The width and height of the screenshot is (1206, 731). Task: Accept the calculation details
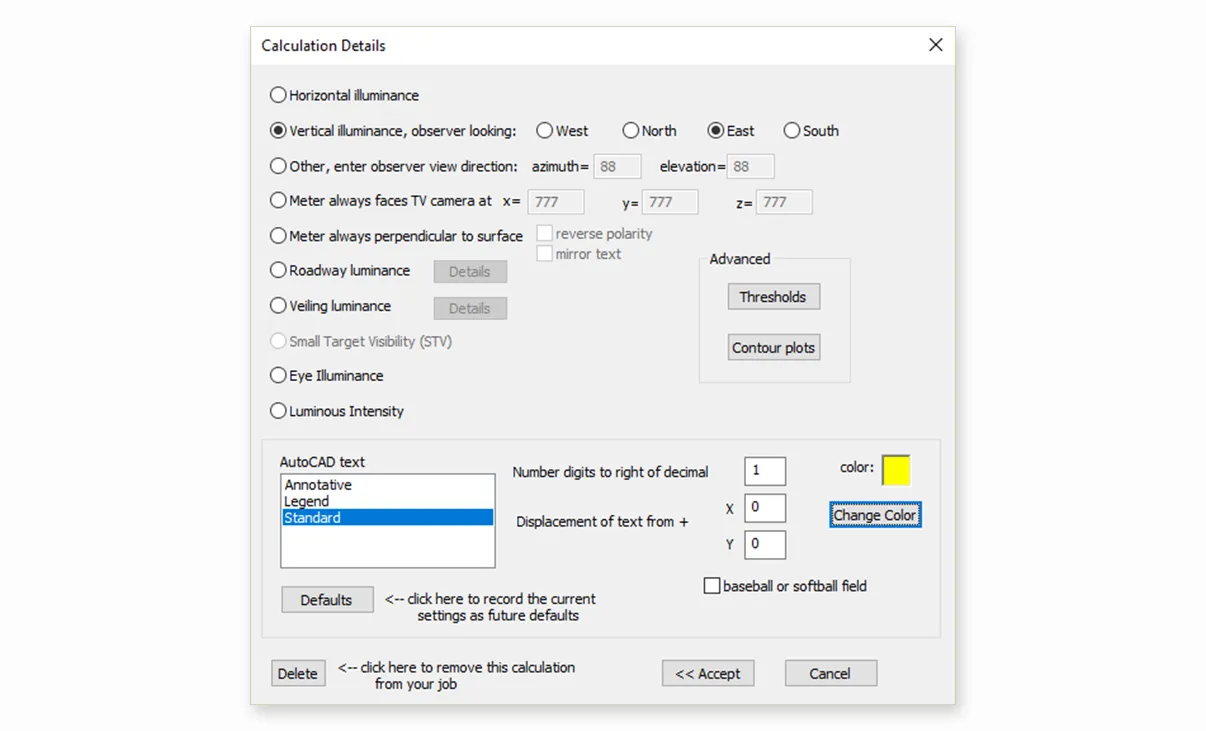pyautogui.click(x=708, y=673)
